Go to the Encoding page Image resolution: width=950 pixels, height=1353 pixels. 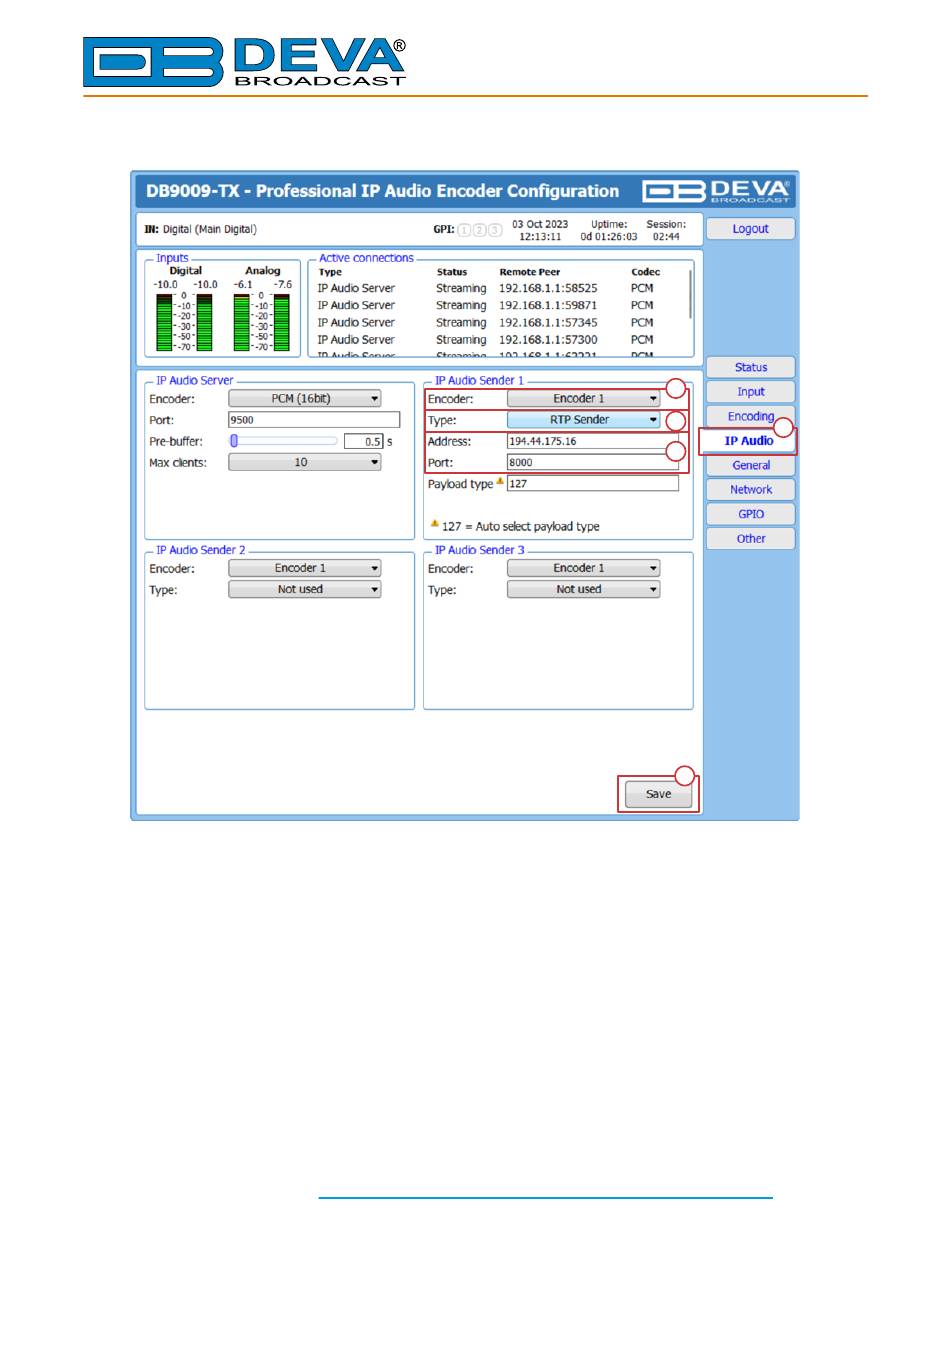[751, 416]
